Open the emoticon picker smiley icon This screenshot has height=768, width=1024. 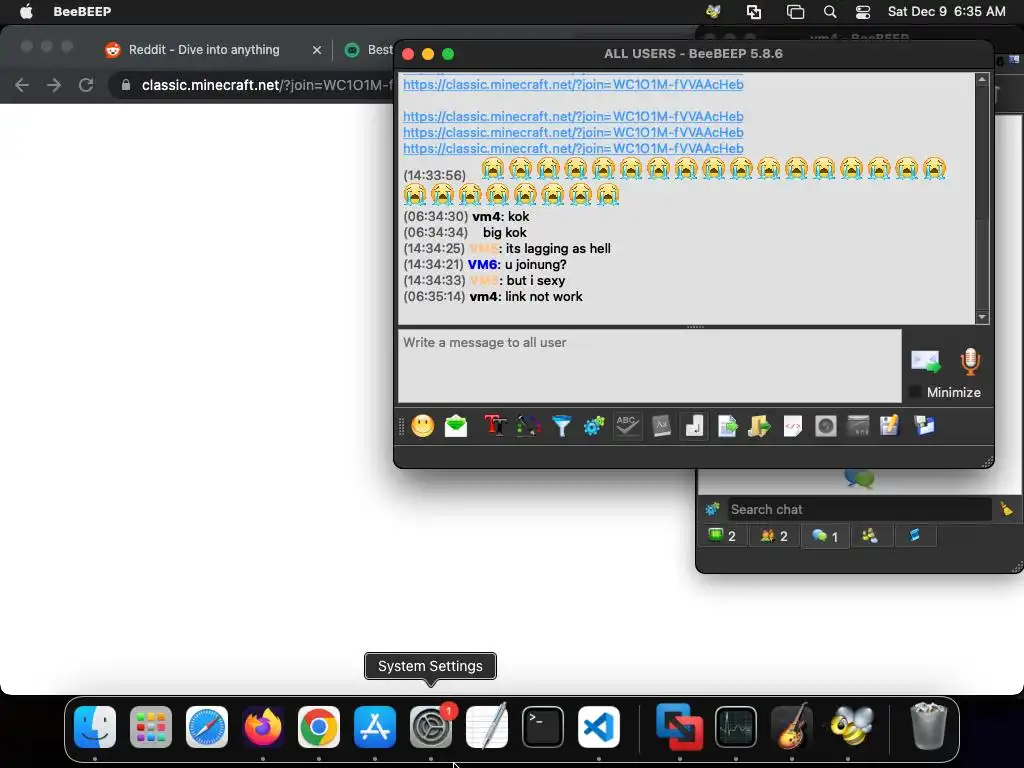tap(423, 426)
